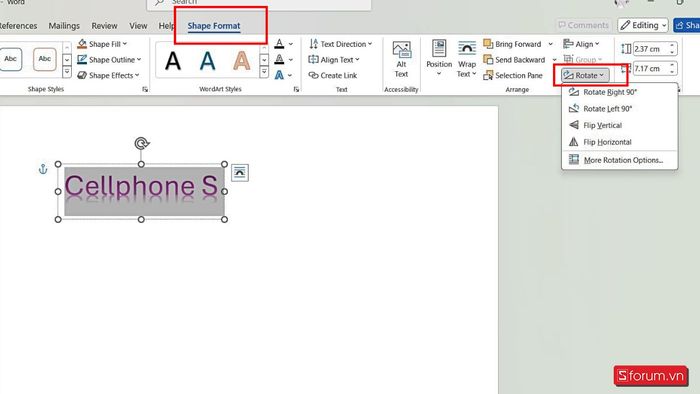Image resolution: width=700 pixels, height=394 pixels.
Task: Open the Align menu
Action: pyautogui.click(x=581, y=44)
